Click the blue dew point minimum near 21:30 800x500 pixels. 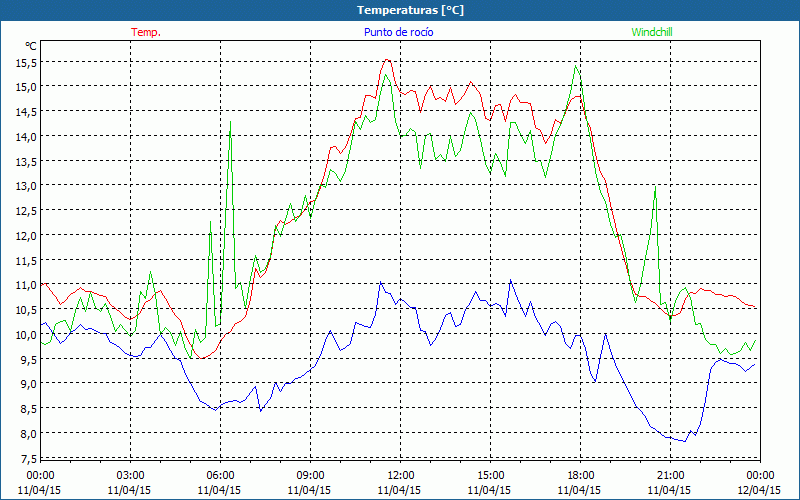(684, 441)
